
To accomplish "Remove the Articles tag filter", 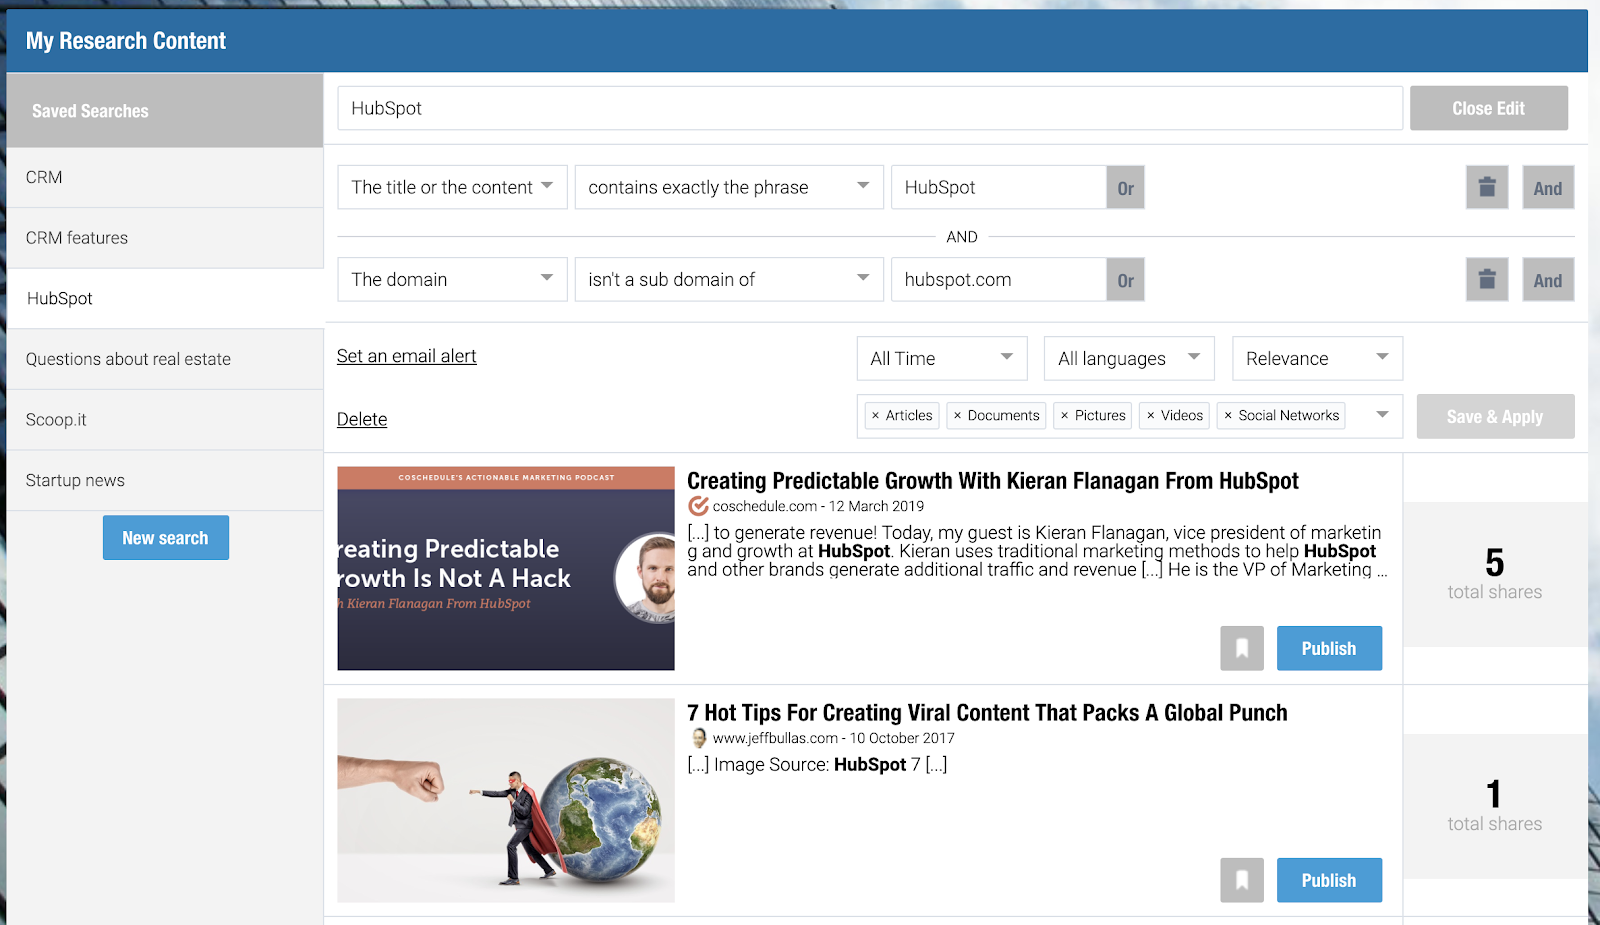I will pos(875,416).
